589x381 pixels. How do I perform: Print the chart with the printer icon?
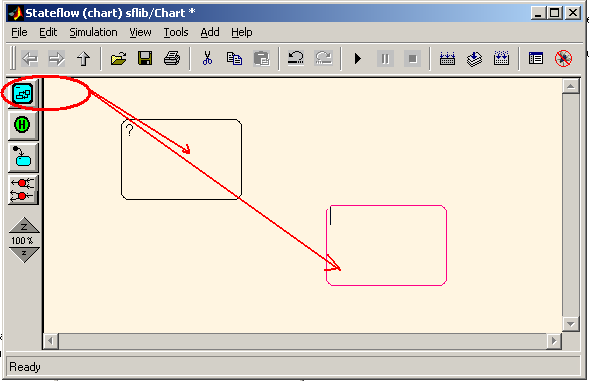click(x=172, y=59)
